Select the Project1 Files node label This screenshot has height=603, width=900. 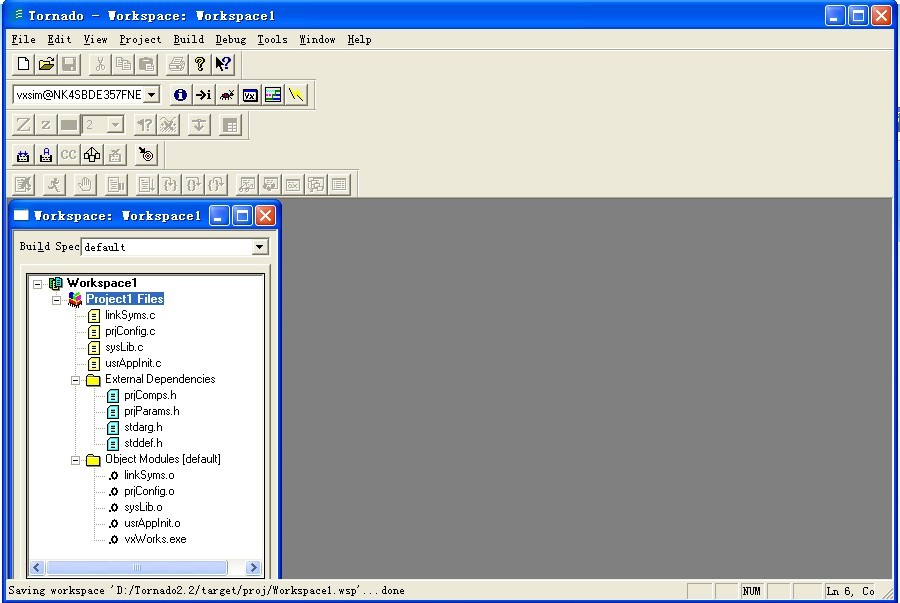click(125, 299)
